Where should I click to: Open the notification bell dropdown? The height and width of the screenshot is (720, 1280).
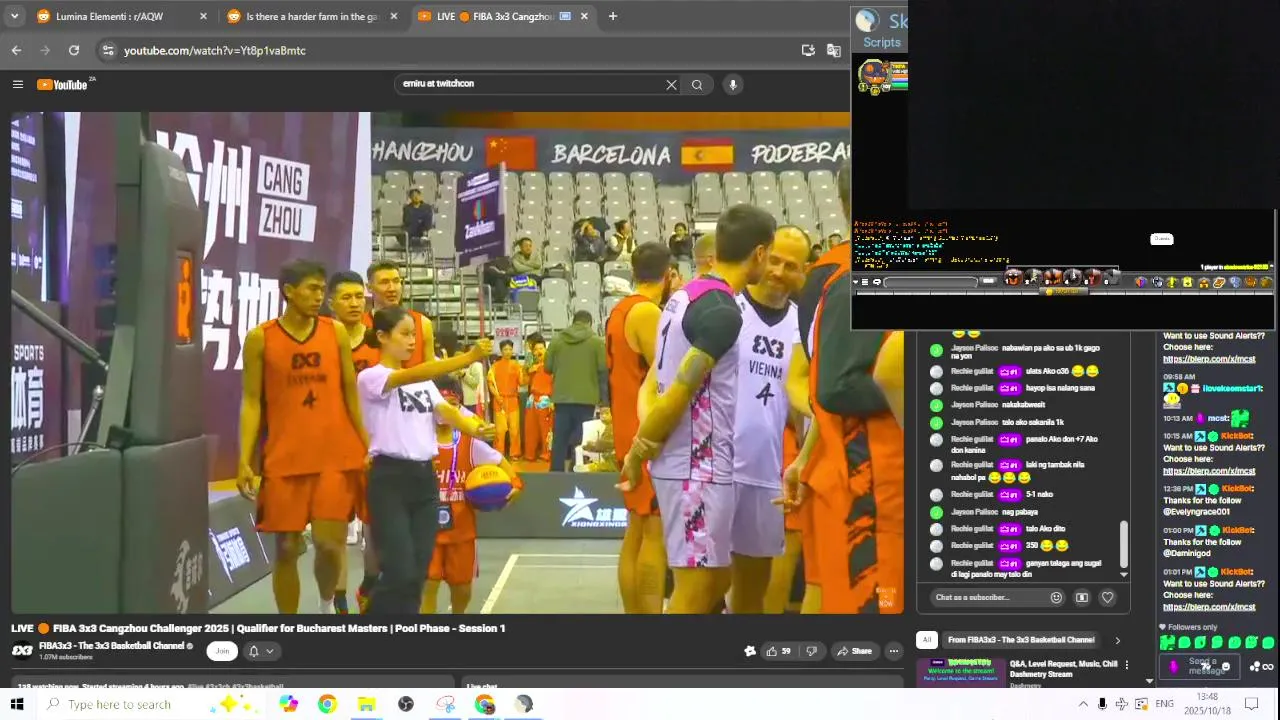tap(260, 651)
